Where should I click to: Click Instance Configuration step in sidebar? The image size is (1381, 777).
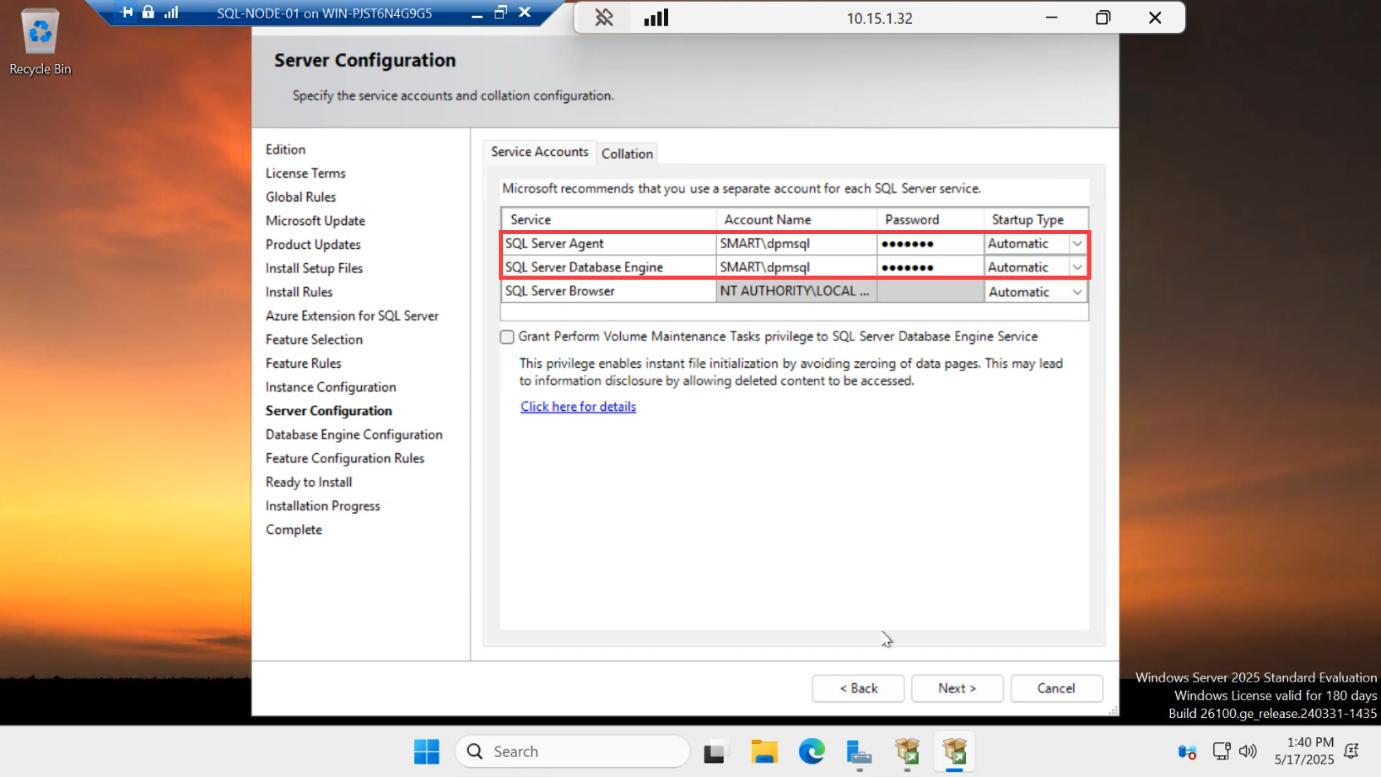pos(330,388)
